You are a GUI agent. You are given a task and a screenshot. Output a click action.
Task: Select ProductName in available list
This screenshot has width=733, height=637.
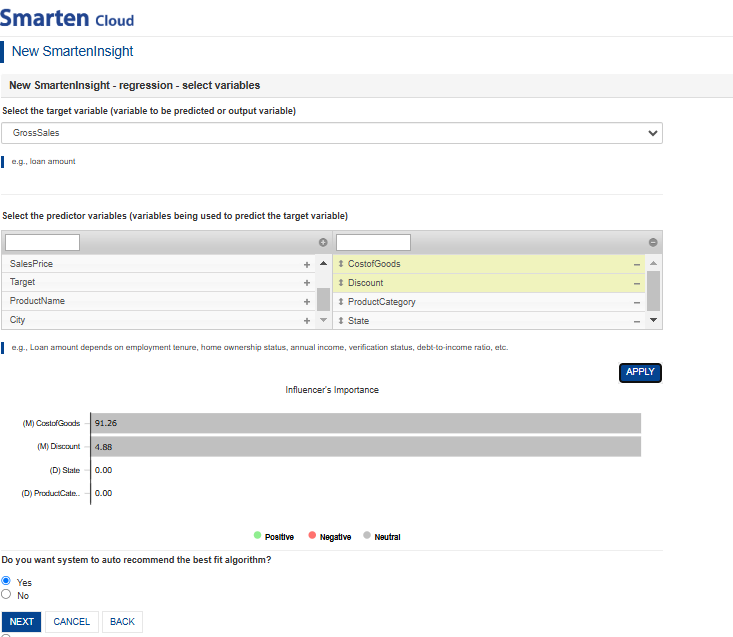(158, 301)
